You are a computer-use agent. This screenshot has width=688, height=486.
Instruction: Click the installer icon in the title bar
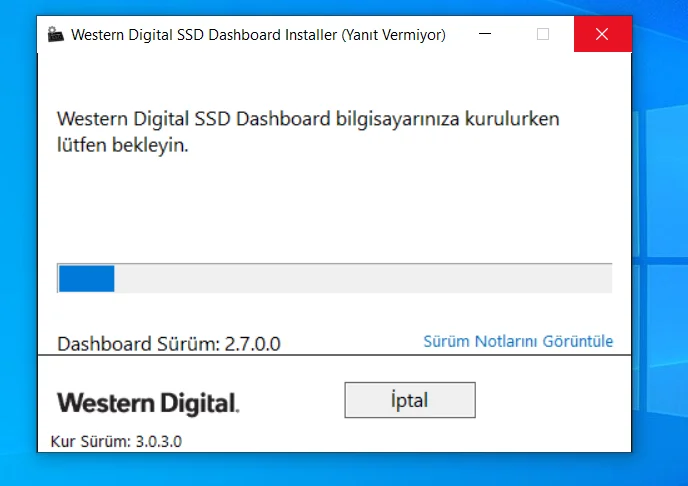point(55,34)
